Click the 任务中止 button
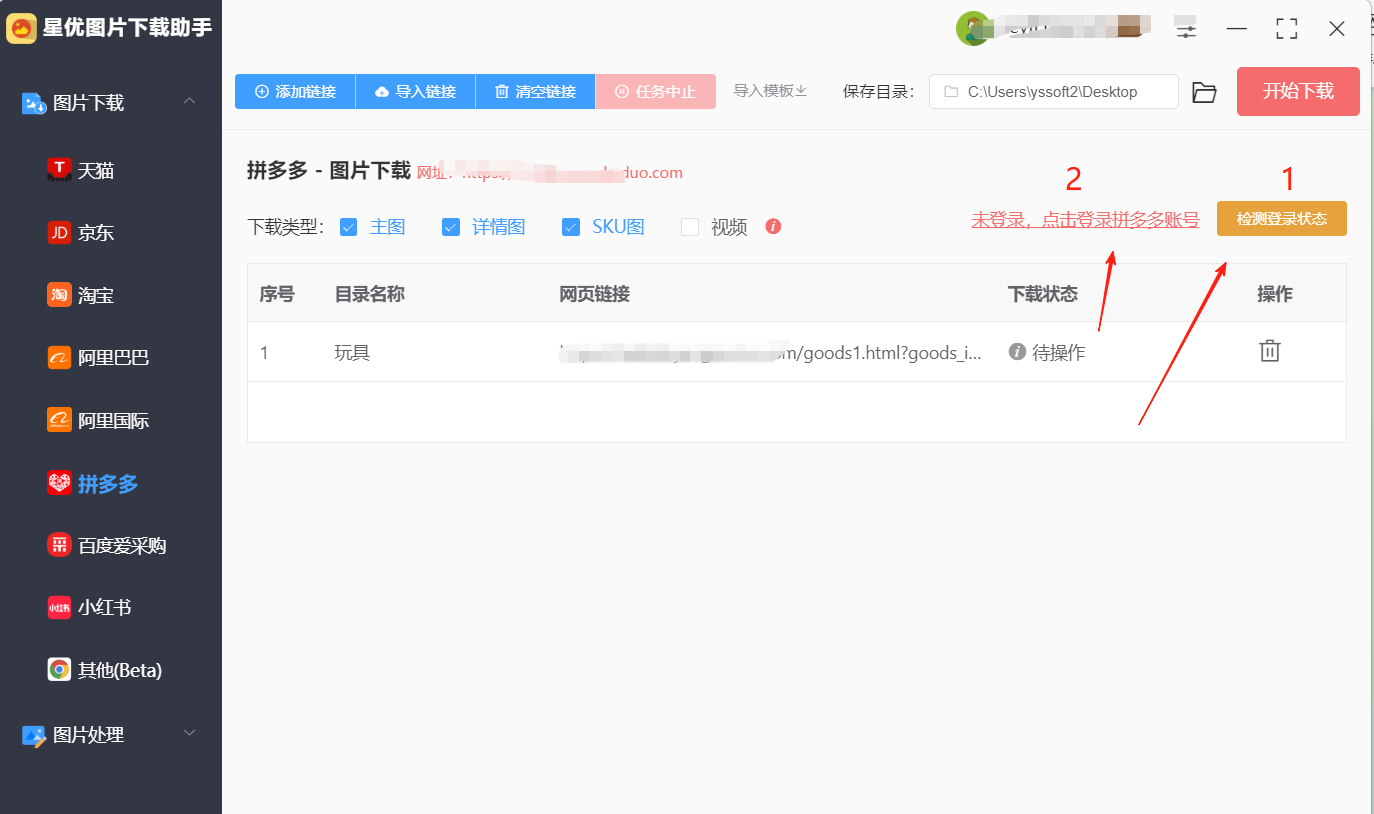Image resolution: width=1374 pixels, height=814 pixels. (x=655, y=92)
